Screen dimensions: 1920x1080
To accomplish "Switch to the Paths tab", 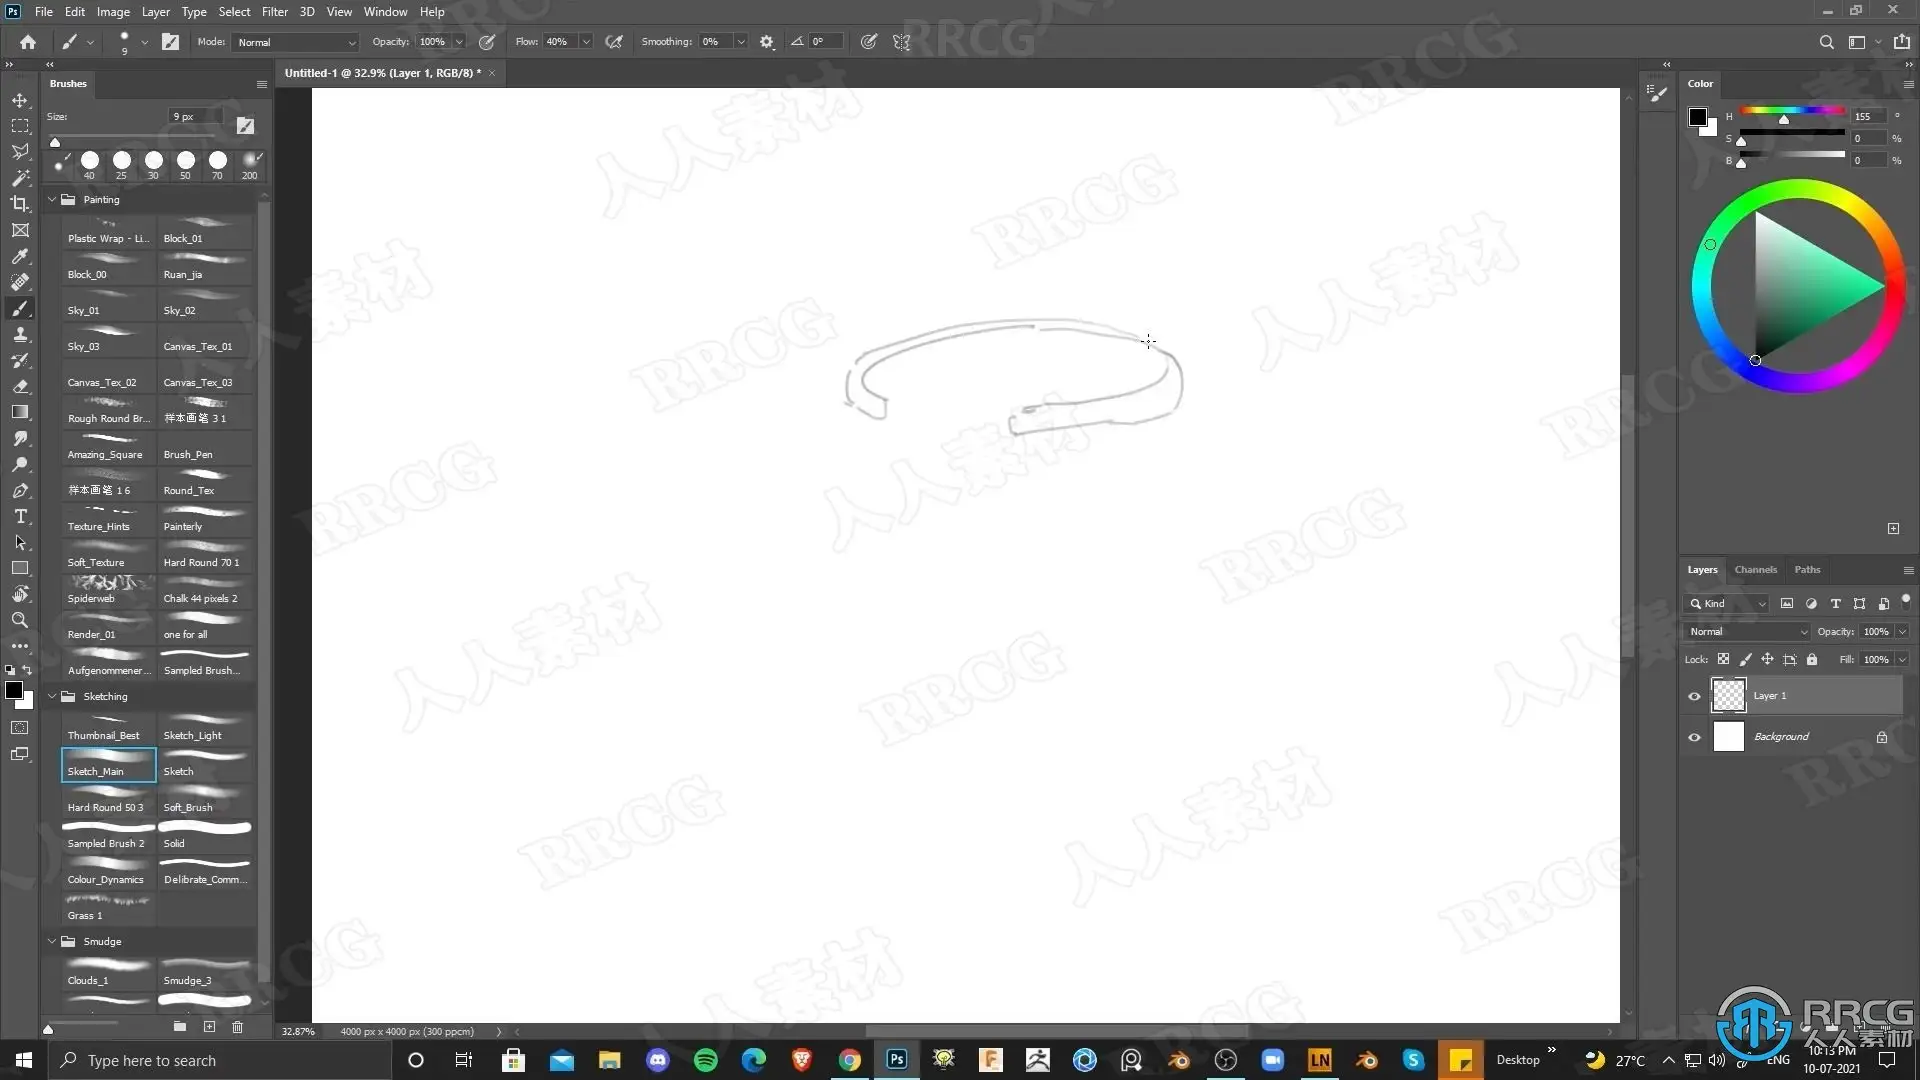I will [1807, 570].
